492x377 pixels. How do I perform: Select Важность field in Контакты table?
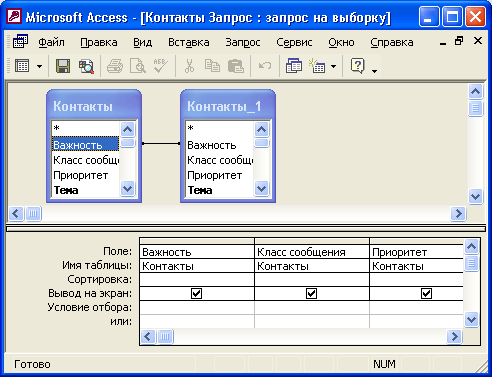click(x=85, y=144)
